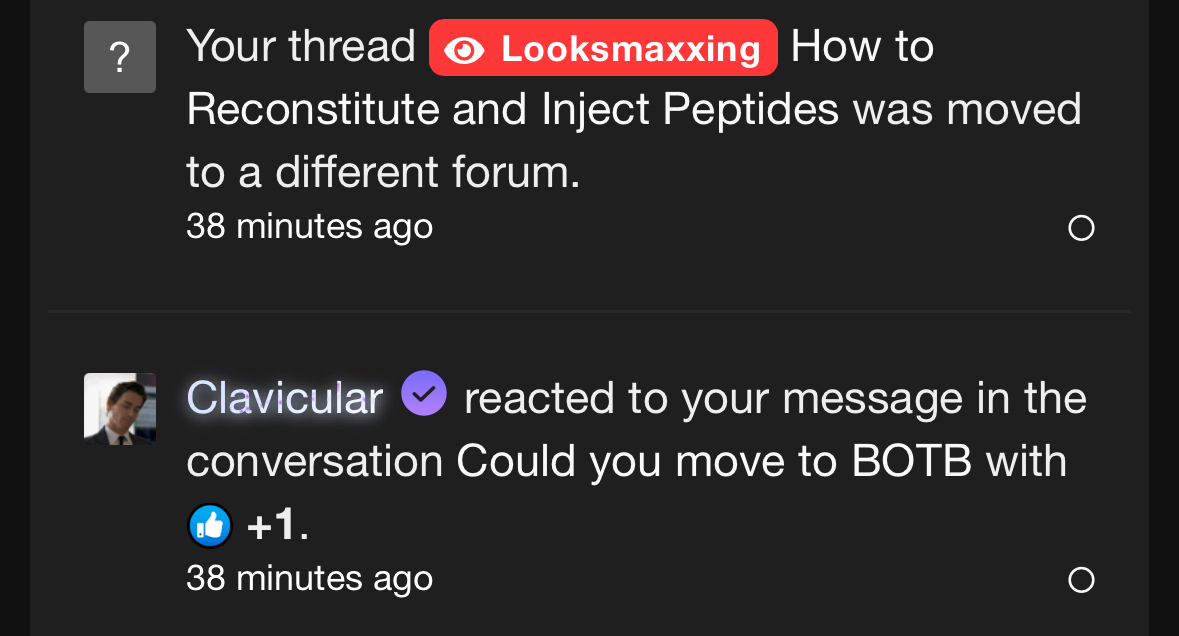This screenshot has width=1179, height=636.
Task: Open the red Looksmaxxing forum tag
Action: 603,48
